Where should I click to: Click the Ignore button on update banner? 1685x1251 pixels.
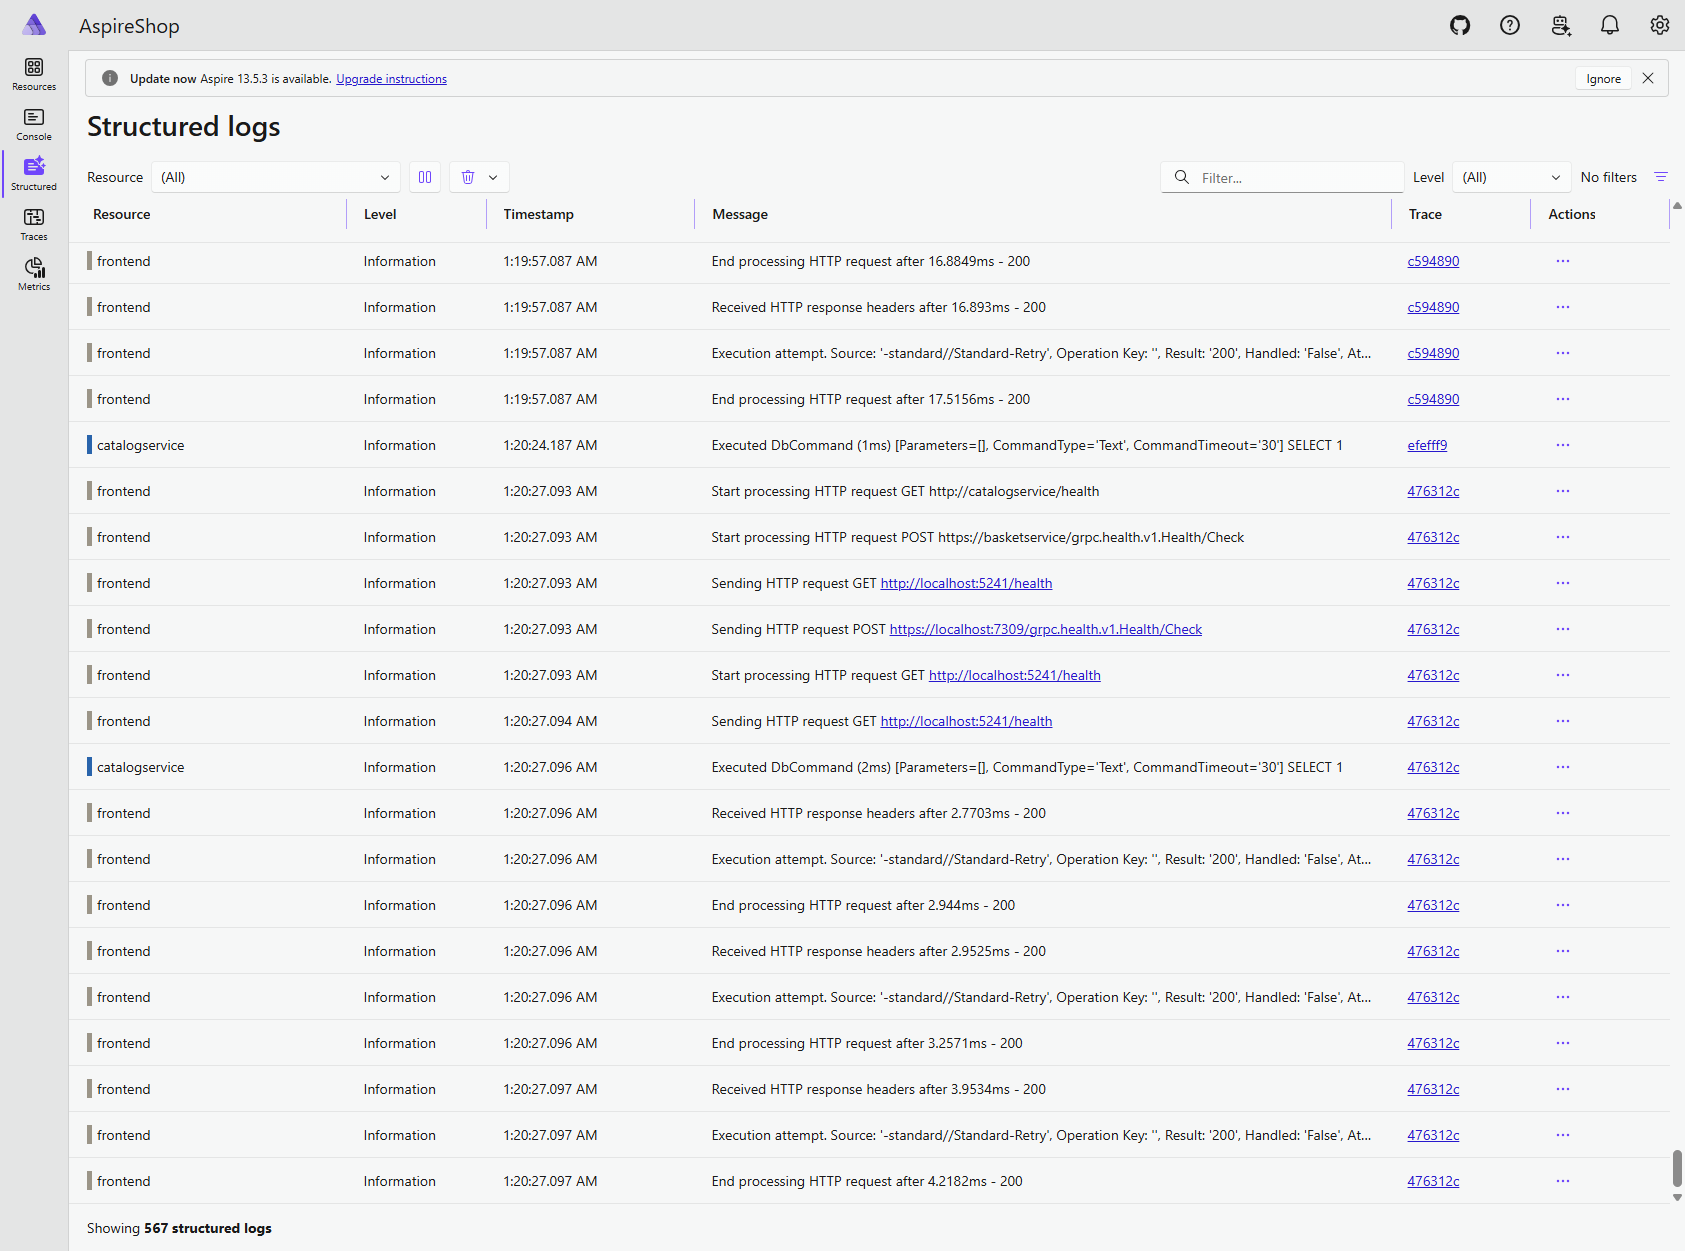tap(1603, 79)
